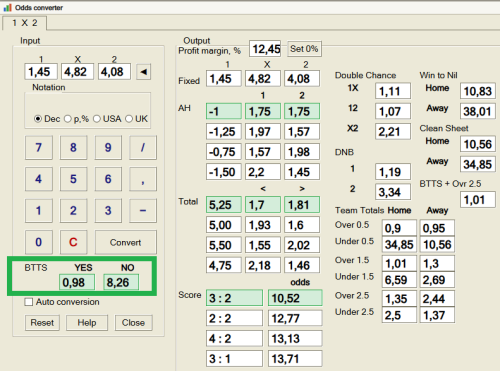Tap the minus key on keypad

pyautogui.click(x=143, y=211)
